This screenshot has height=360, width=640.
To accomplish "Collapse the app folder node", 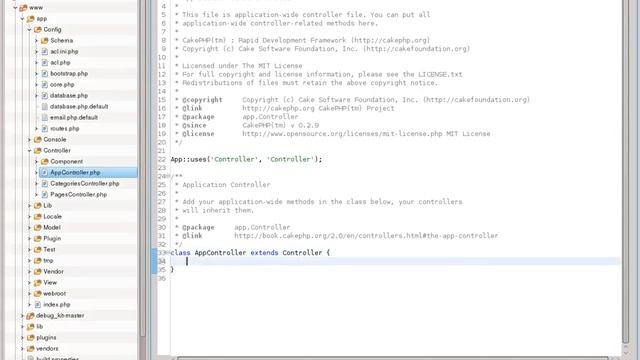I will 22,19.
